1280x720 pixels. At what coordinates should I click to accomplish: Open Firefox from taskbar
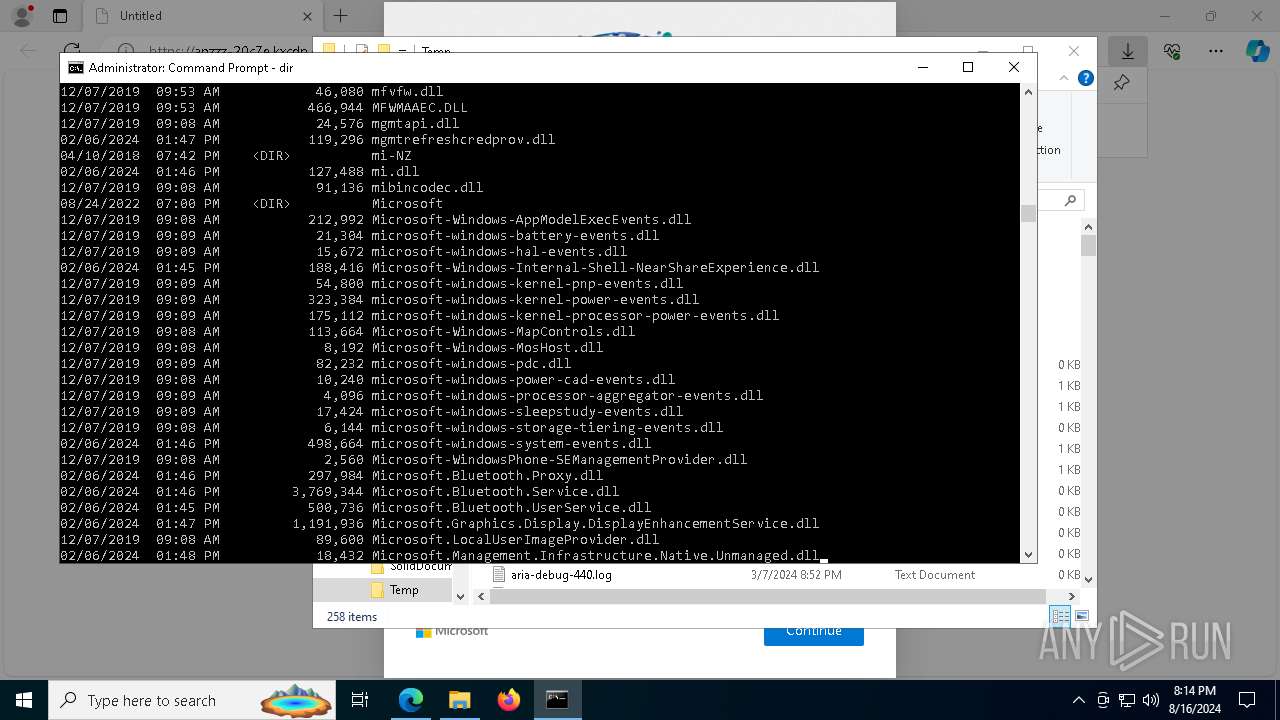pos(509,700)
